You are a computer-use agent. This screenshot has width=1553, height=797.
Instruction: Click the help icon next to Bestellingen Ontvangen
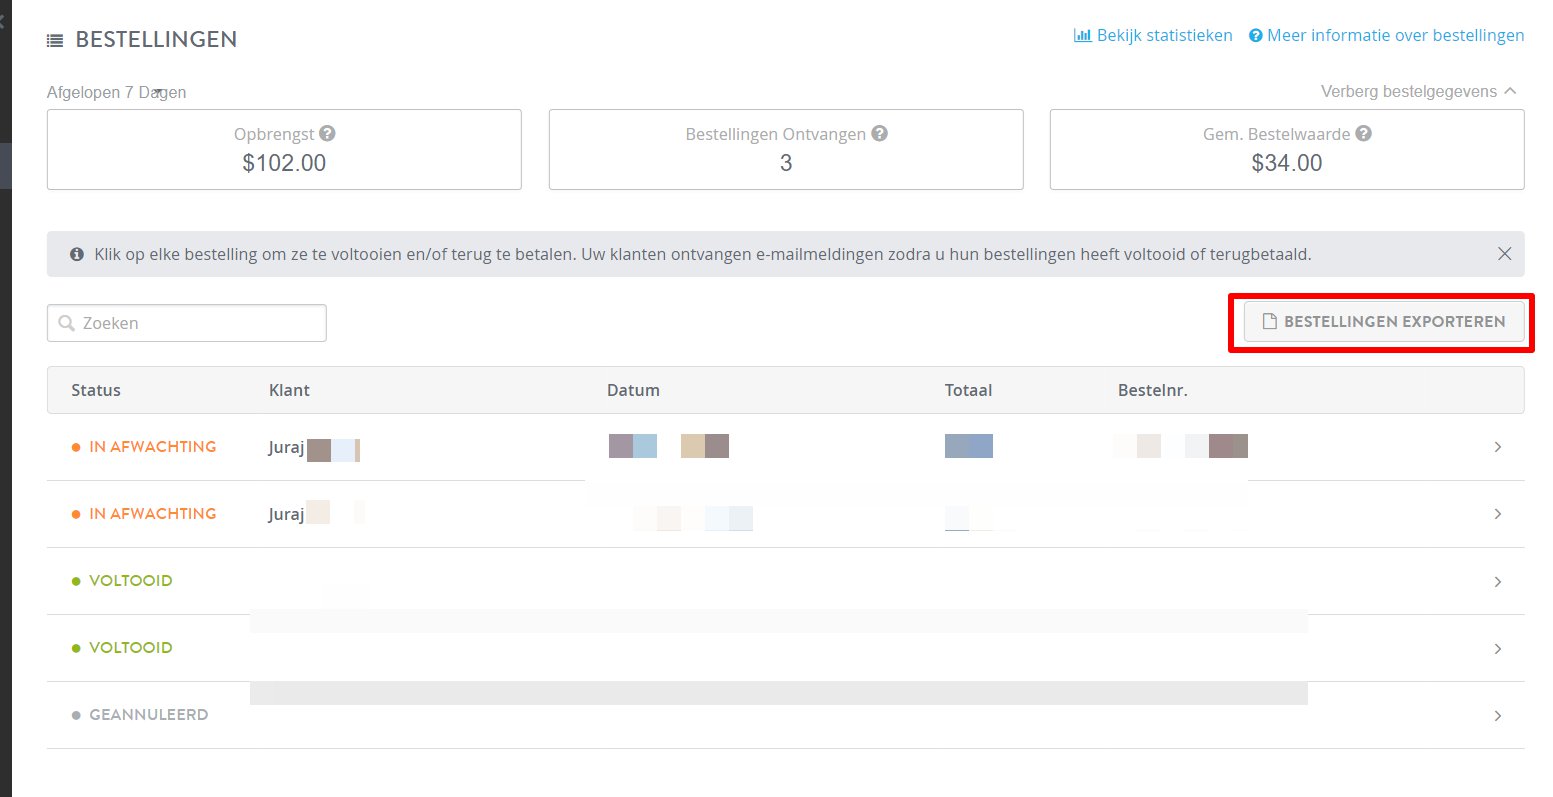point(879,133)
